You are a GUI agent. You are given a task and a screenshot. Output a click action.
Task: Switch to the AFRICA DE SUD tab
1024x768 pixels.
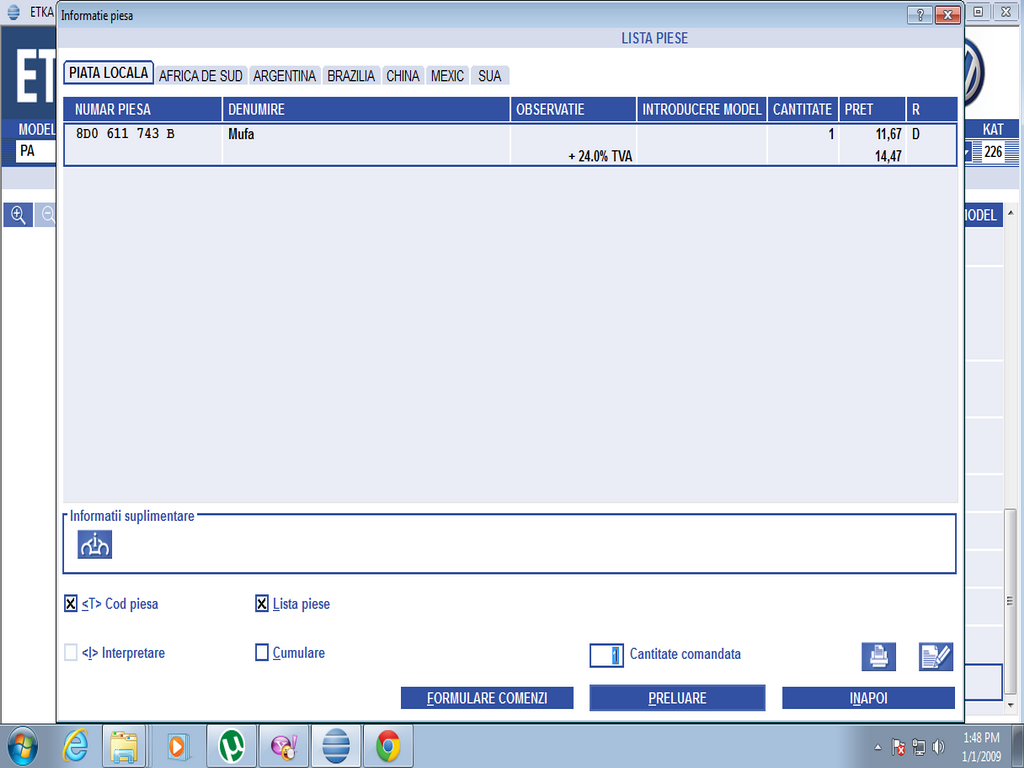pos(200,76)
